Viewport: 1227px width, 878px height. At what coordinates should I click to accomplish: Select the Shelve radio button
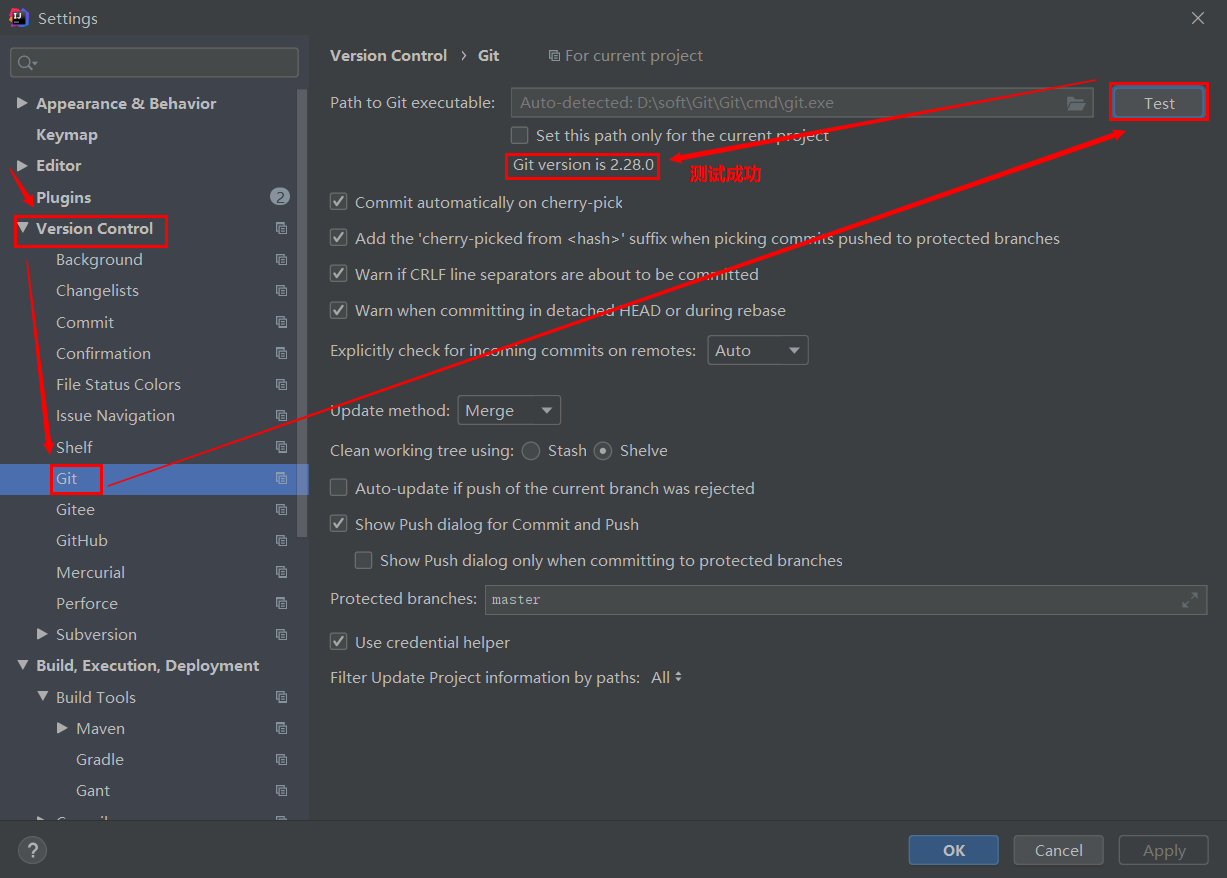(603, 451)
